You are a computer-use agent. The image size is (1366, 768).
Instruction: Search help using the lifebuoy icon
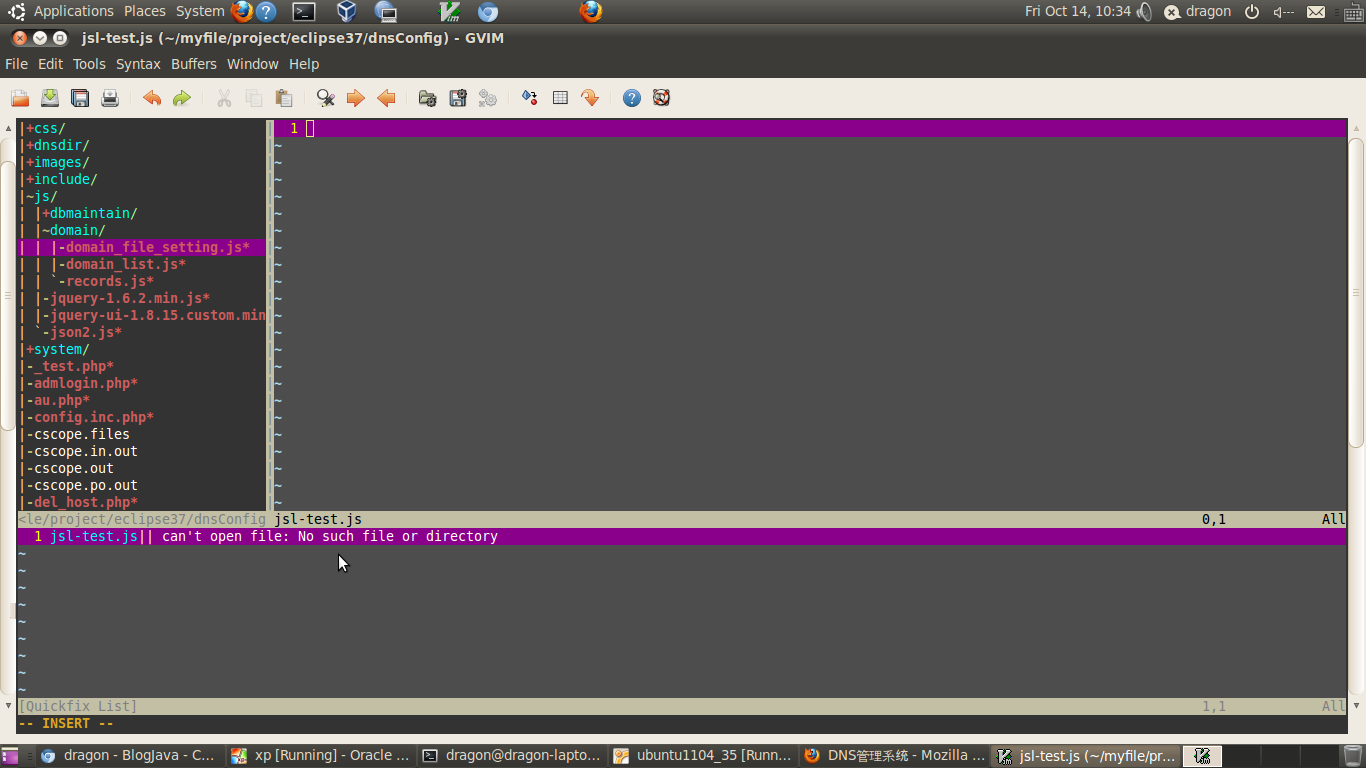tap(661, 98)
